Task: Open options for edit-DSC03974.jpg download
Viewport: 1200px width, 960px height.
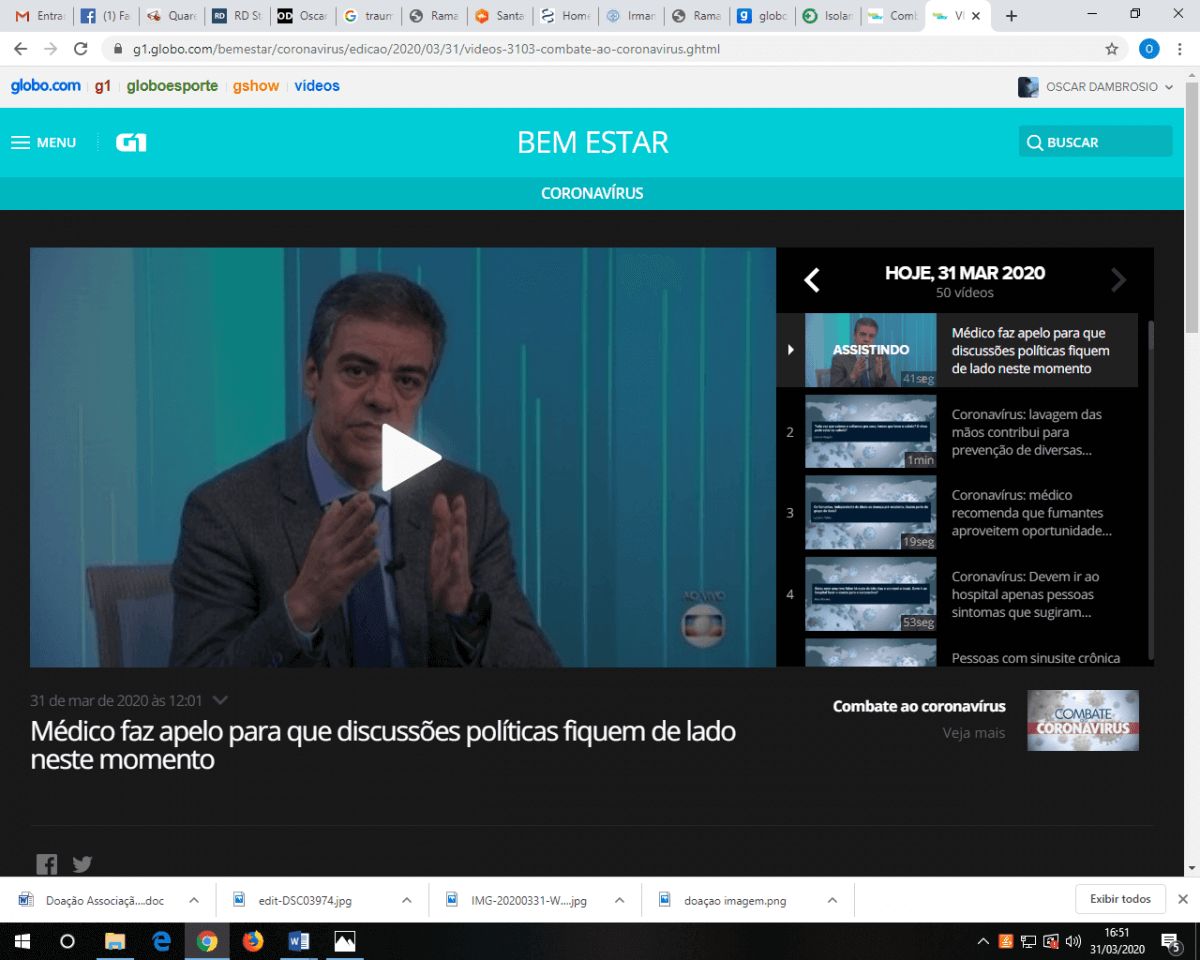Action: 407,900
